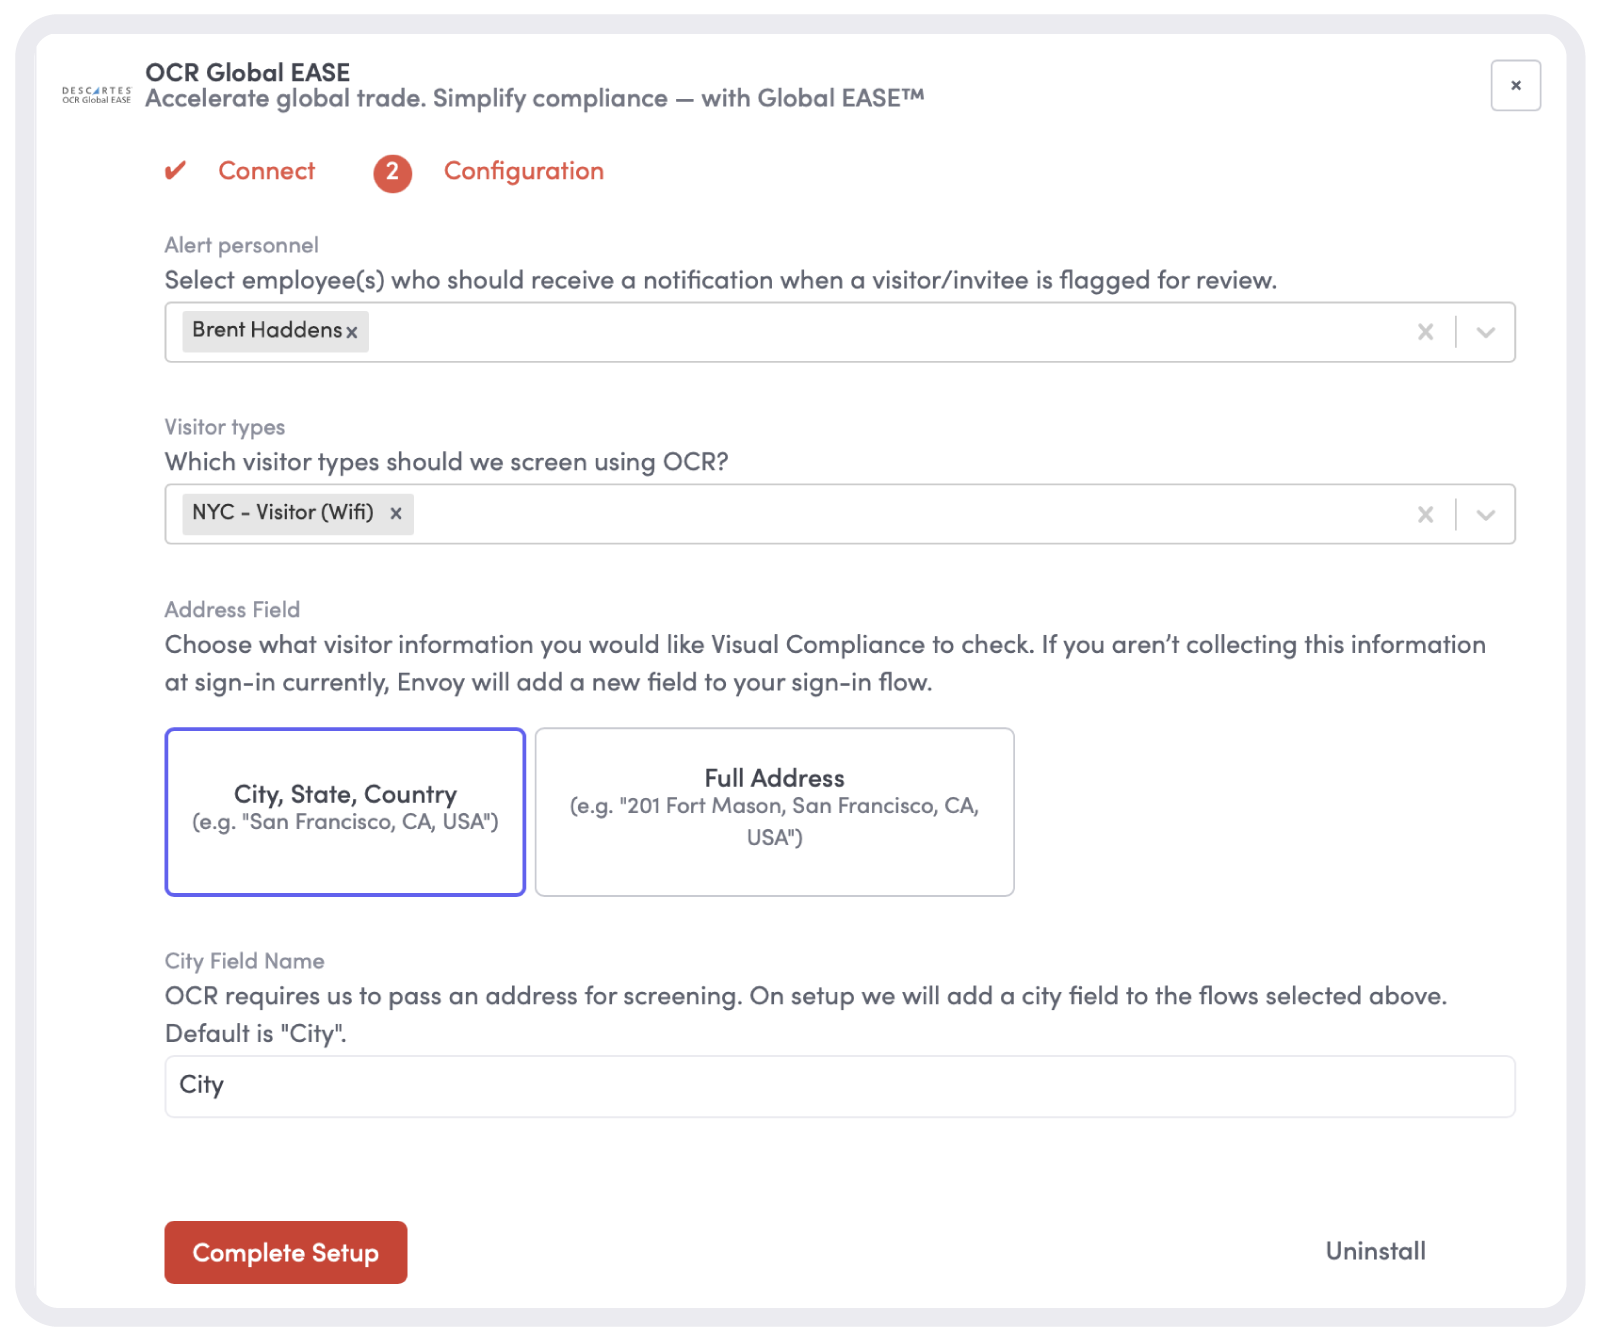Click the 'Alert personnel' label

point(241,245)
